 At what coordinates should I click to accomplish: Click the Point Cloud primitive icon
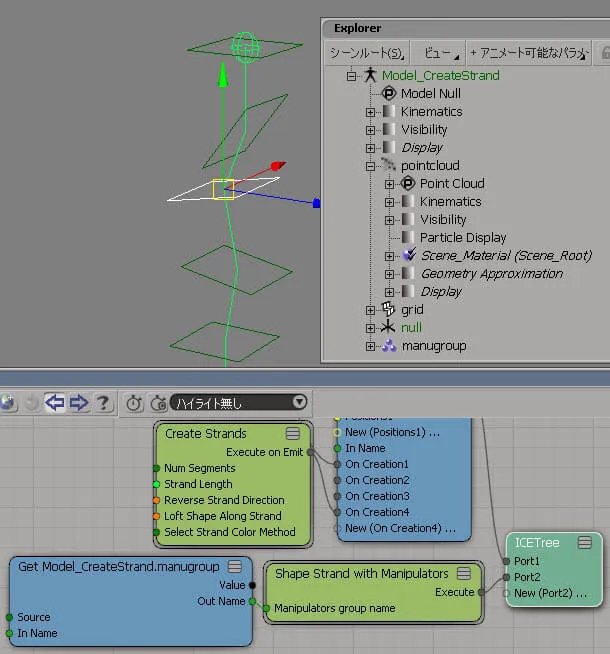(408, 183)
